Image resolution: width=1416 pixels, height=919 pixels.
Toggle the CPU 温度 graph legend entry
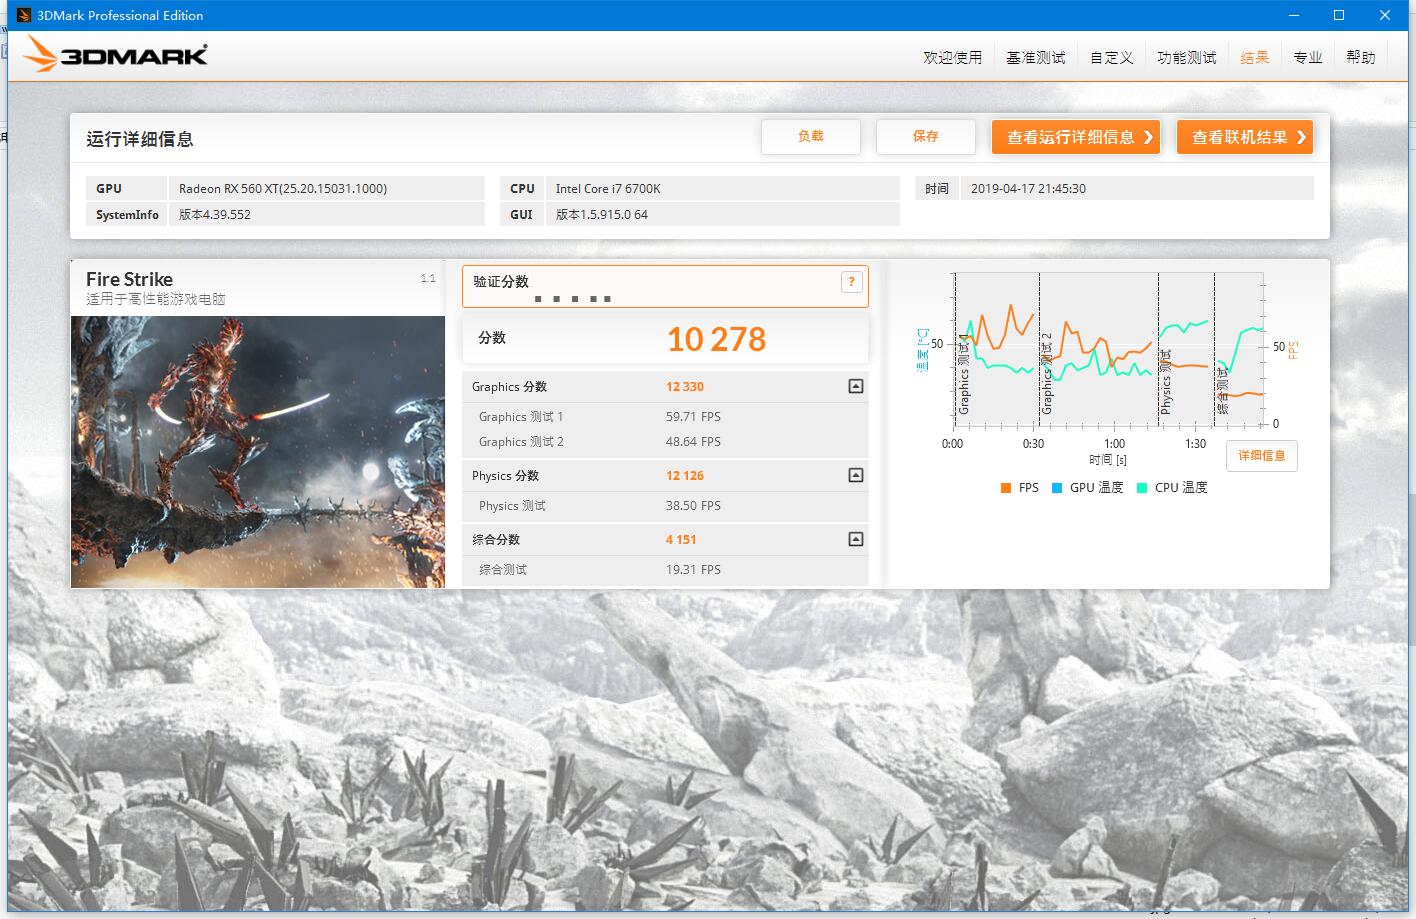click(1141, 487)
